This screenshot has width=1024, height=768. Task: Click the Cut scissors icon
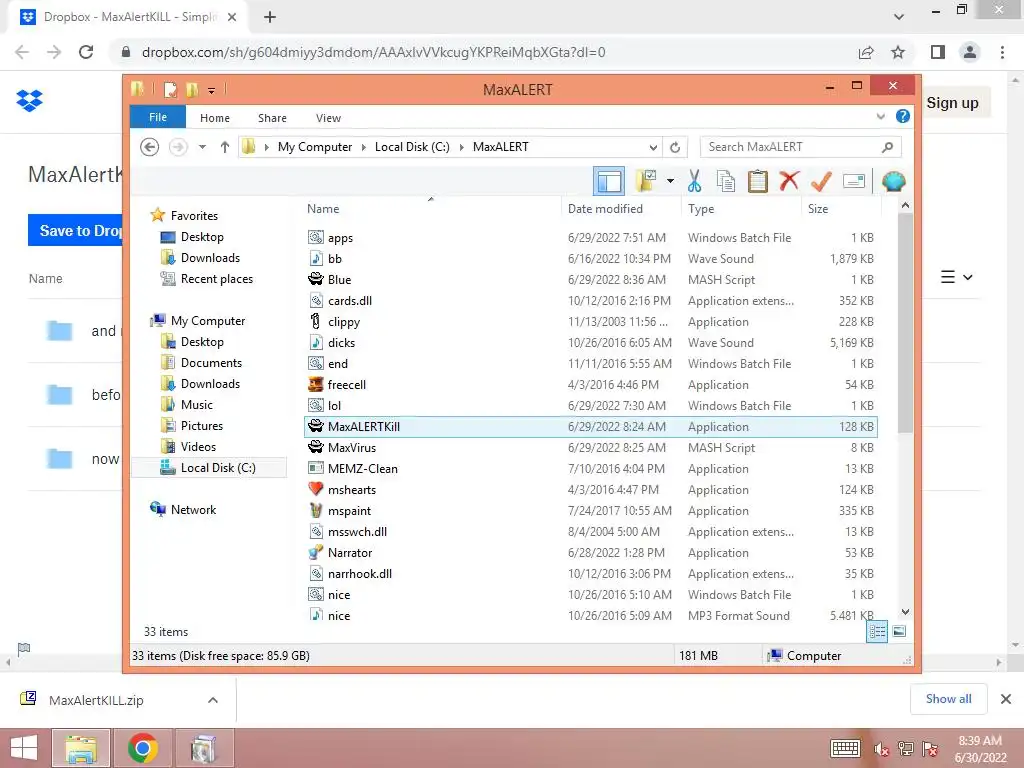click(x=694, y=181)
